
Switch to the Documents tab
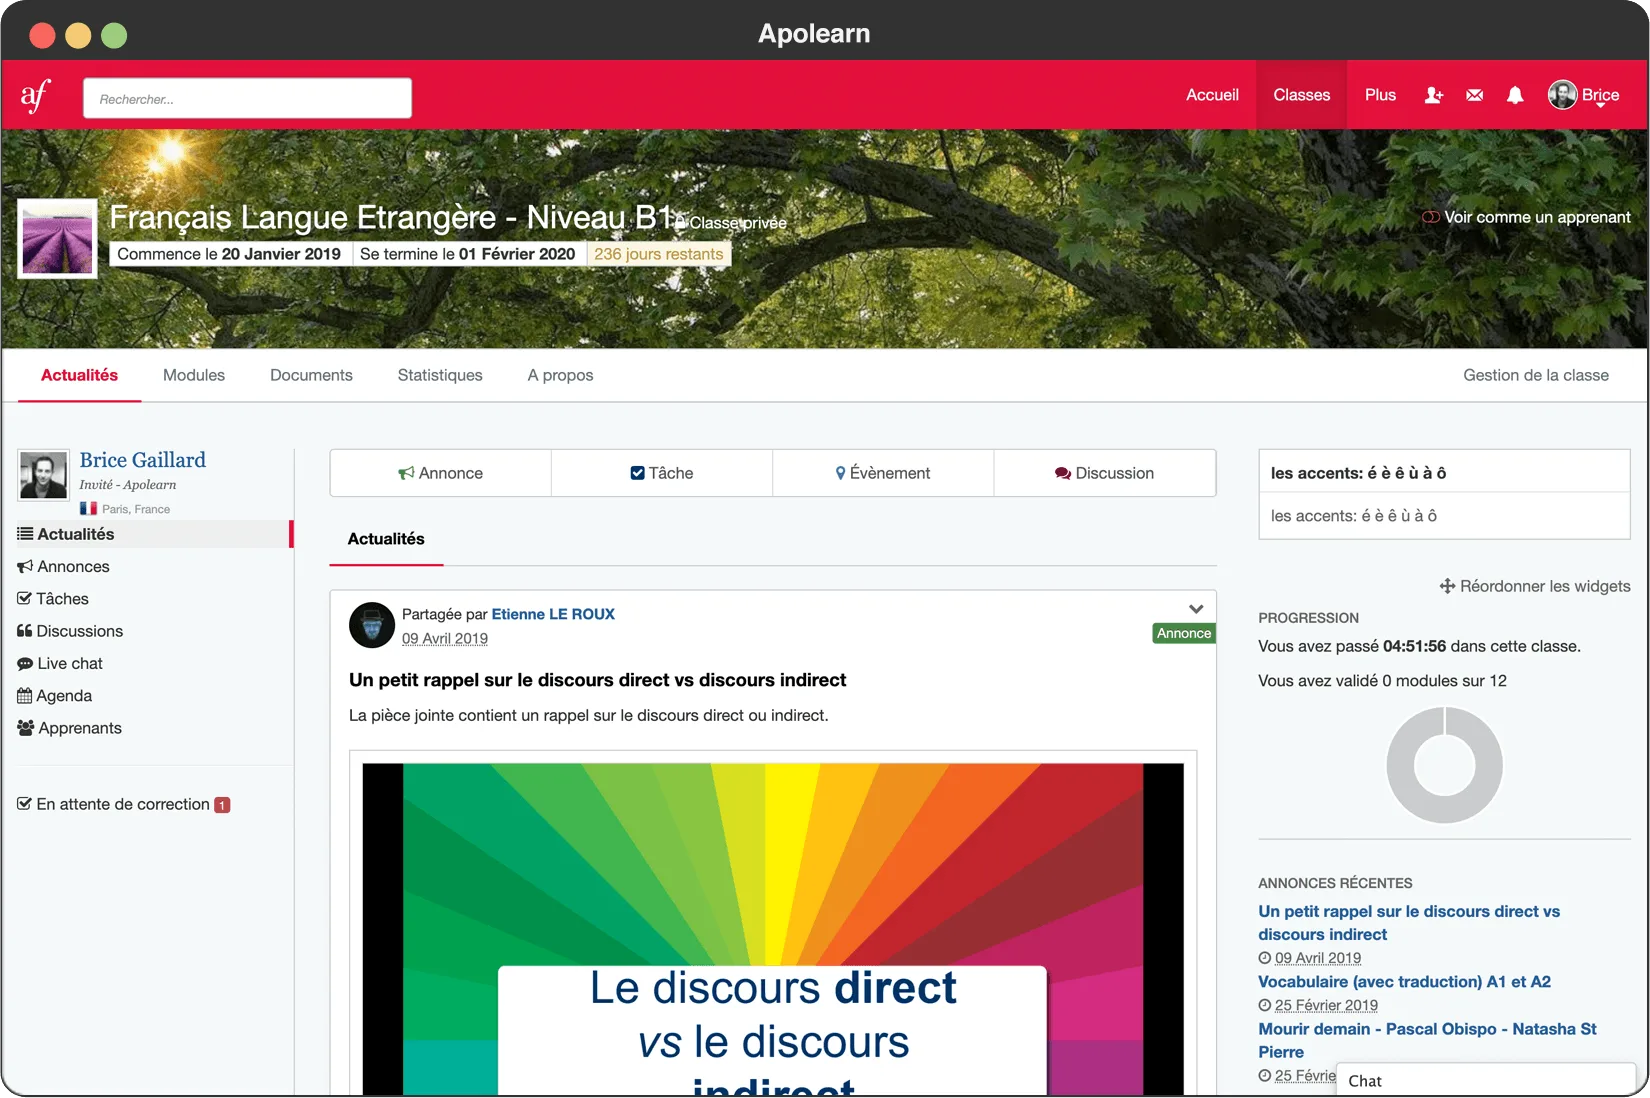coord(311,375)
